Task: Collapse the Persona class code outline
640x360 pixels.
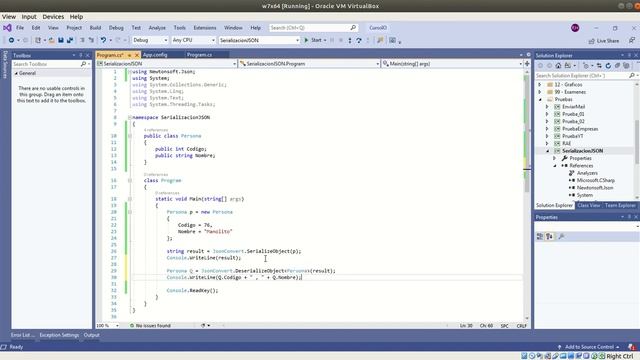Action: [x=130, y=136]
